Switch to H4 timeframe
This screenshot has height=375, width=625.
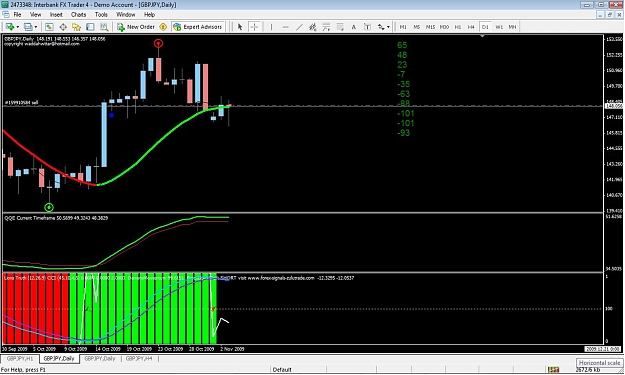coord(471,27)
